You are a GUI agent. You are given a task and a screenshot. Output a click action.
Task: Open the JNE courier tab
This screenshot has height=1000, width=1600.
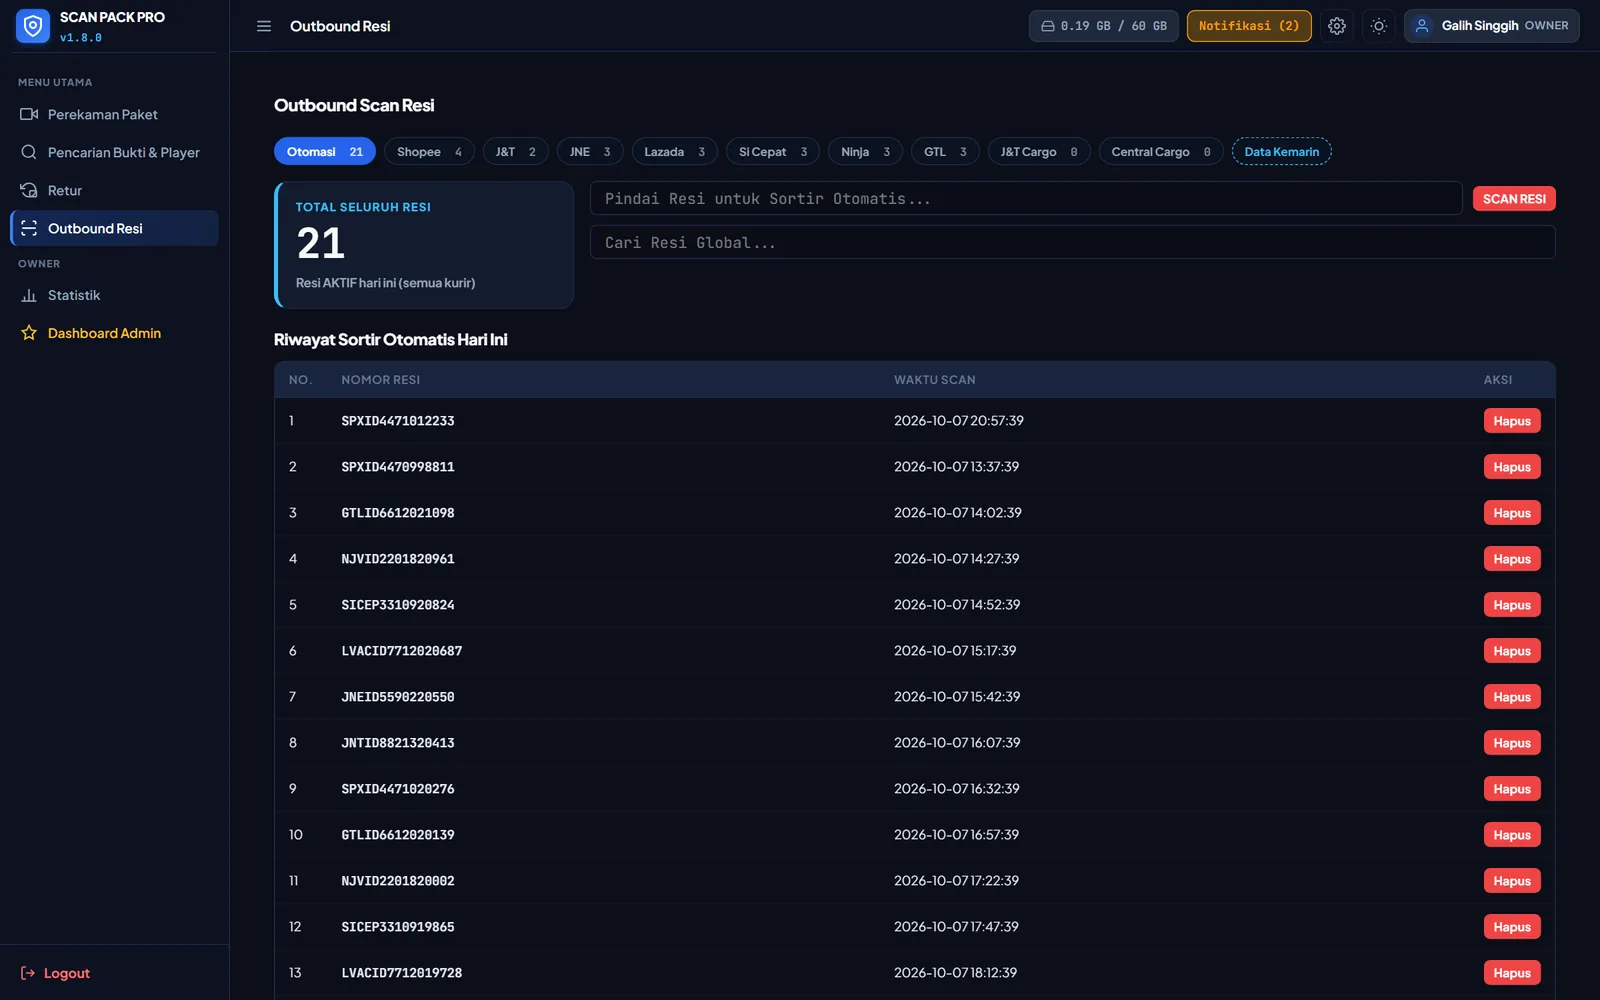pyautogui.click(x=590, y=151)
